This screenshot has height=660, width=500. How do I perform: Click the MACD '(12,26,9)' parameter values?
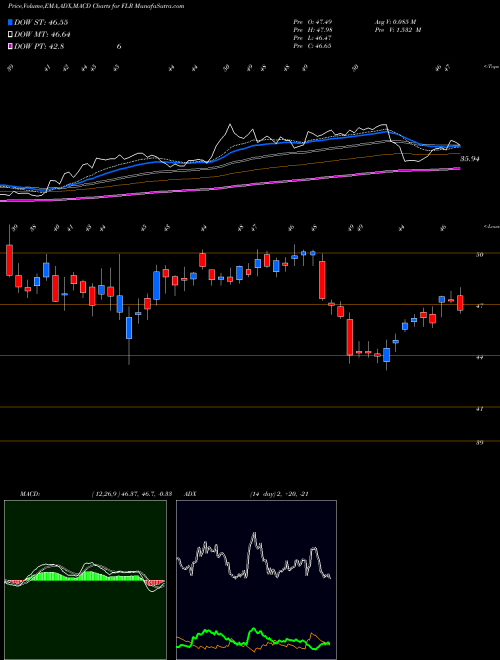[x=105, y=494]
